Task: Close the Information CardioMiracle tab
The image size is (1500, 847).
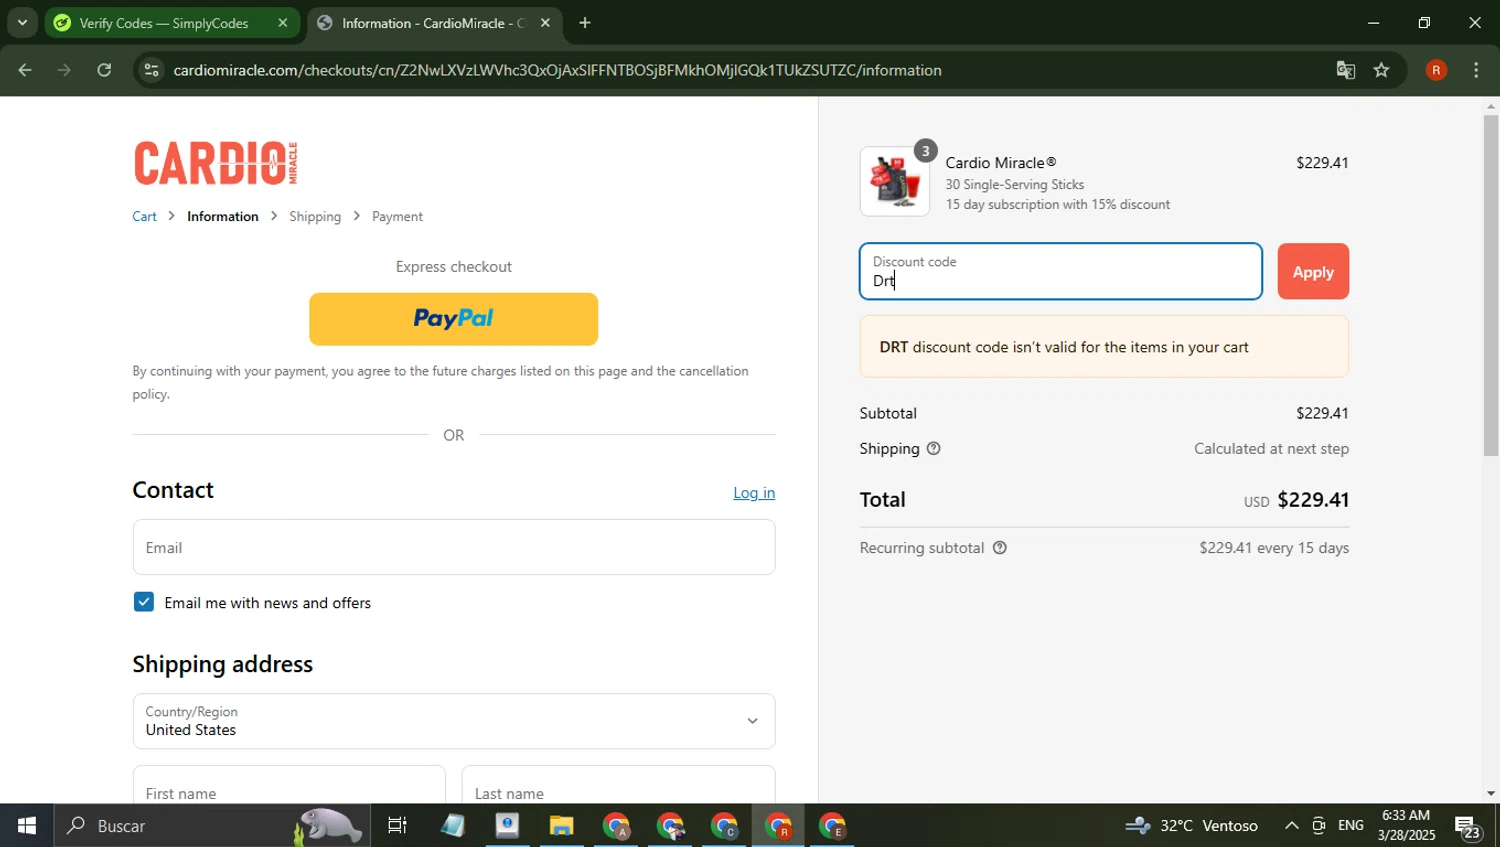Action: [x=545, y=23]
